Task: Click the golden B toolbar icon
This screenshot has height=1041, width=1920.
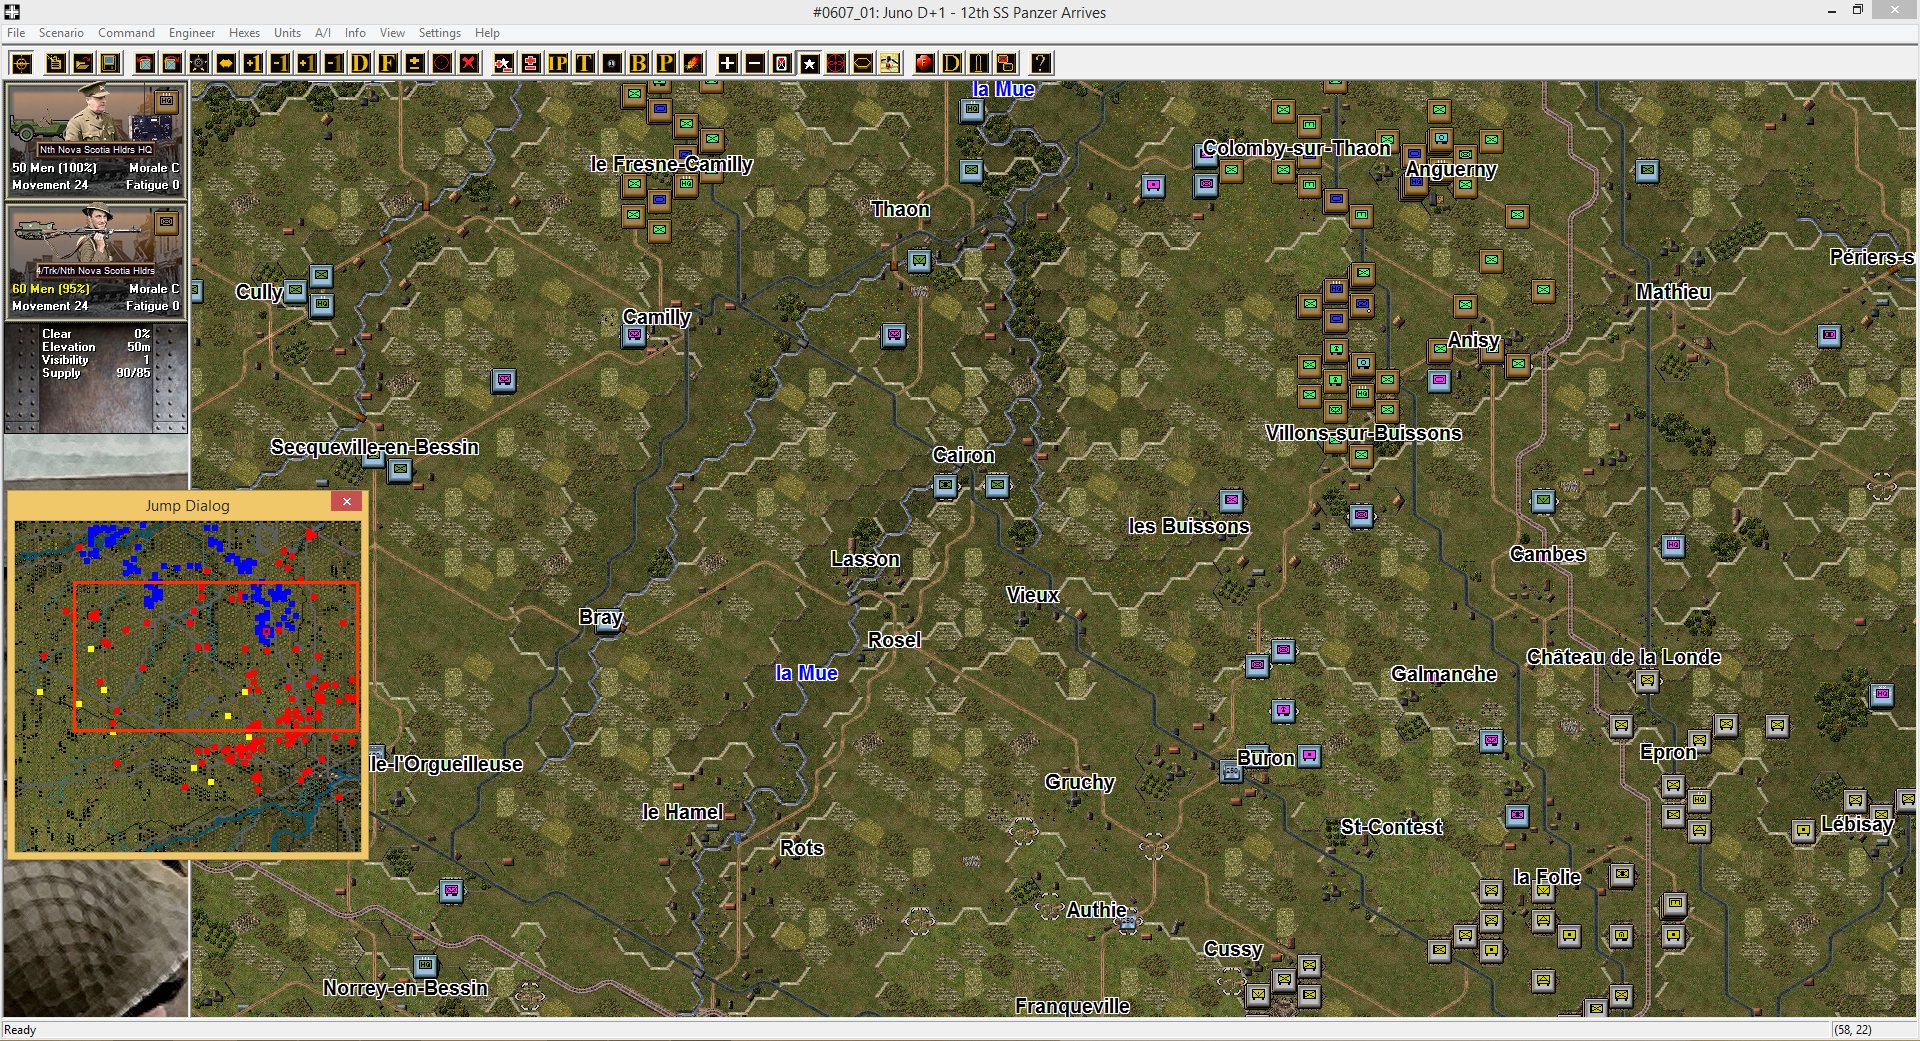Action: 638,64
